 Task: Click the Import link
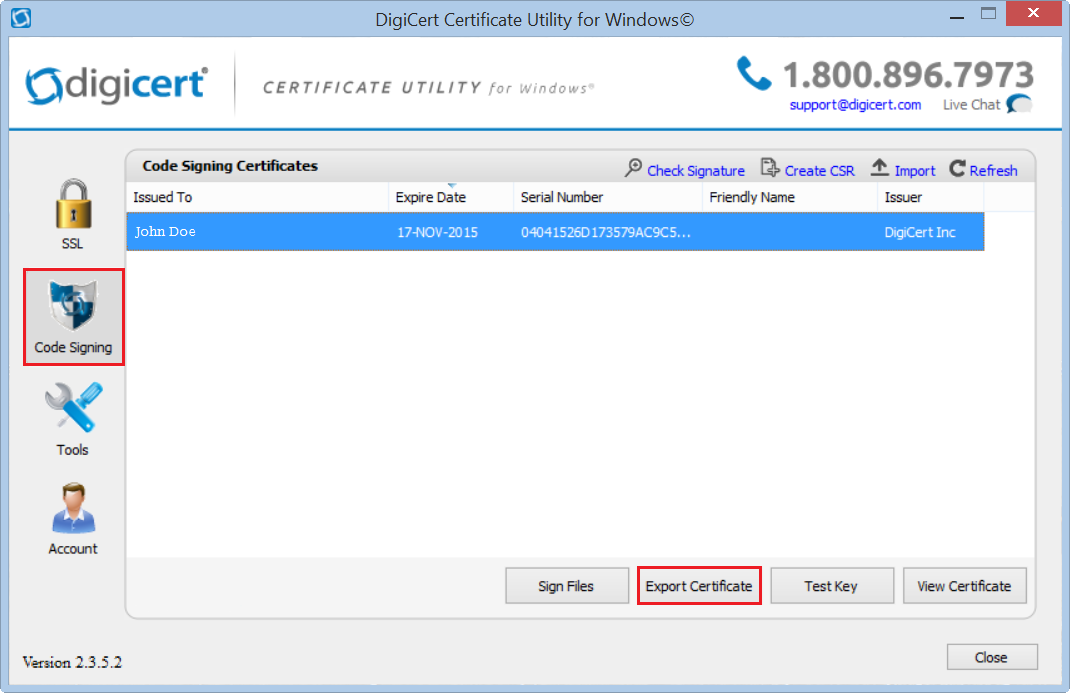point(914,171)
